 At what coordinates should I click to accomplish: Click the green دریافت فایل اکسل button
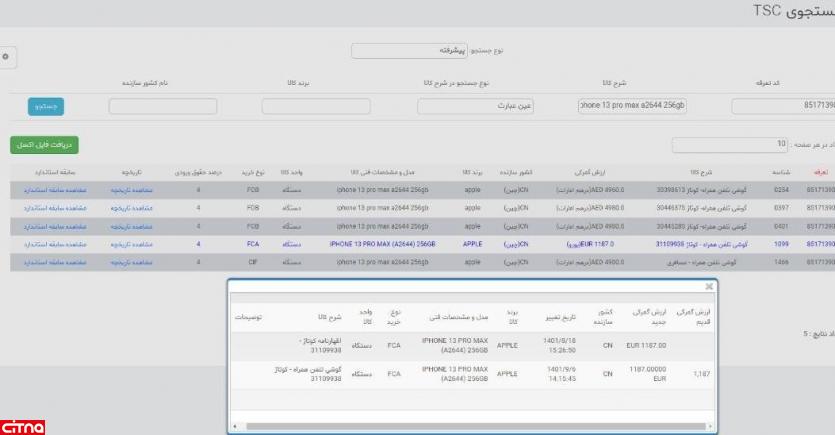pos(43,145)
